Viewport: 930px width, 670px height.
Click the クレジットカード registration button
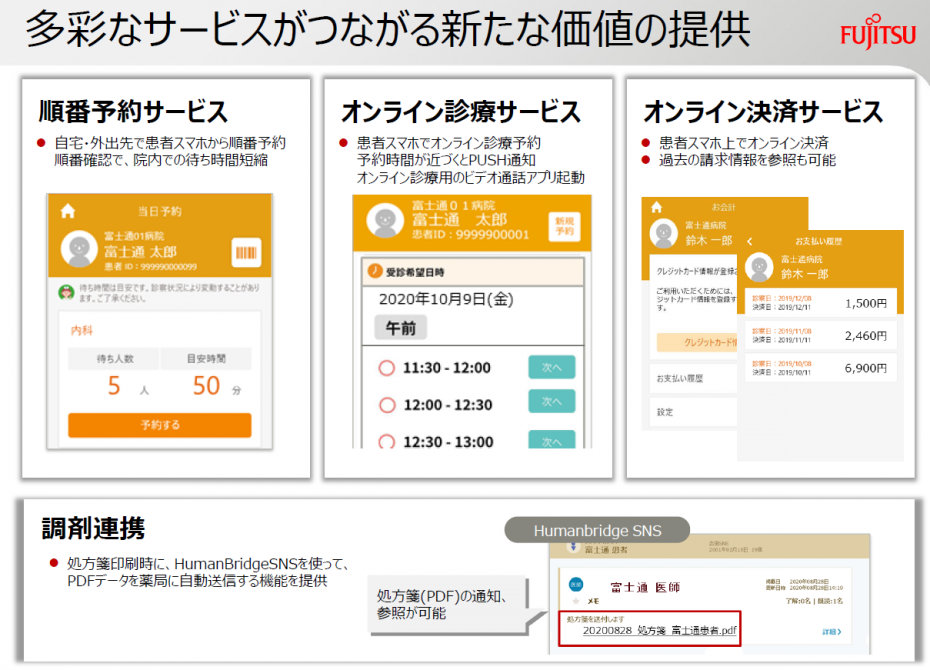(x=697, y=342)
